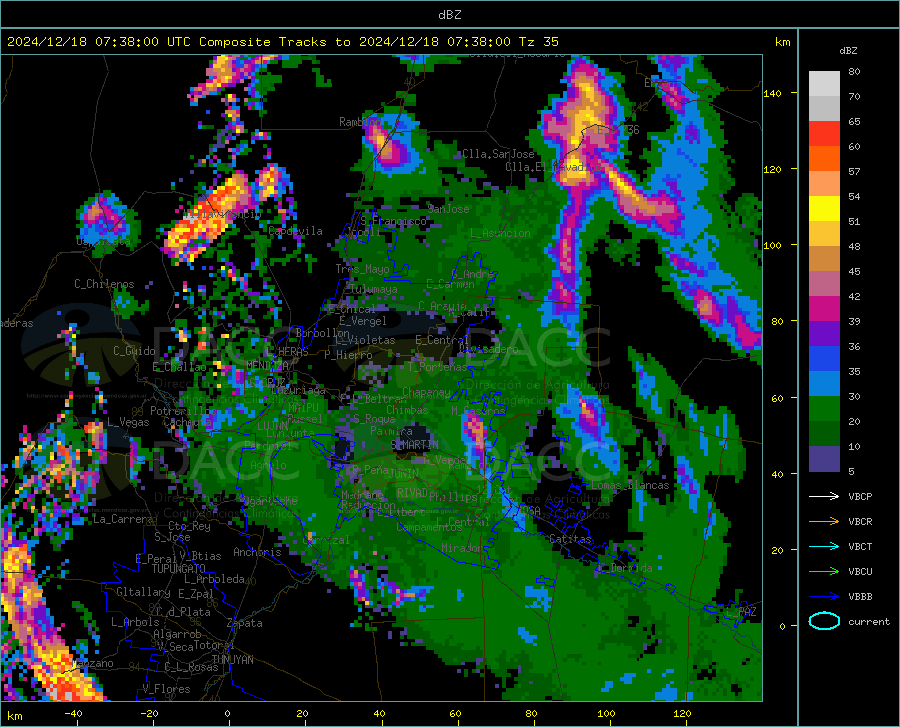Viewport: 900px width, 727px height.
Task: Click the 'VBCT' legend label
Action: (x=860, y=546)
